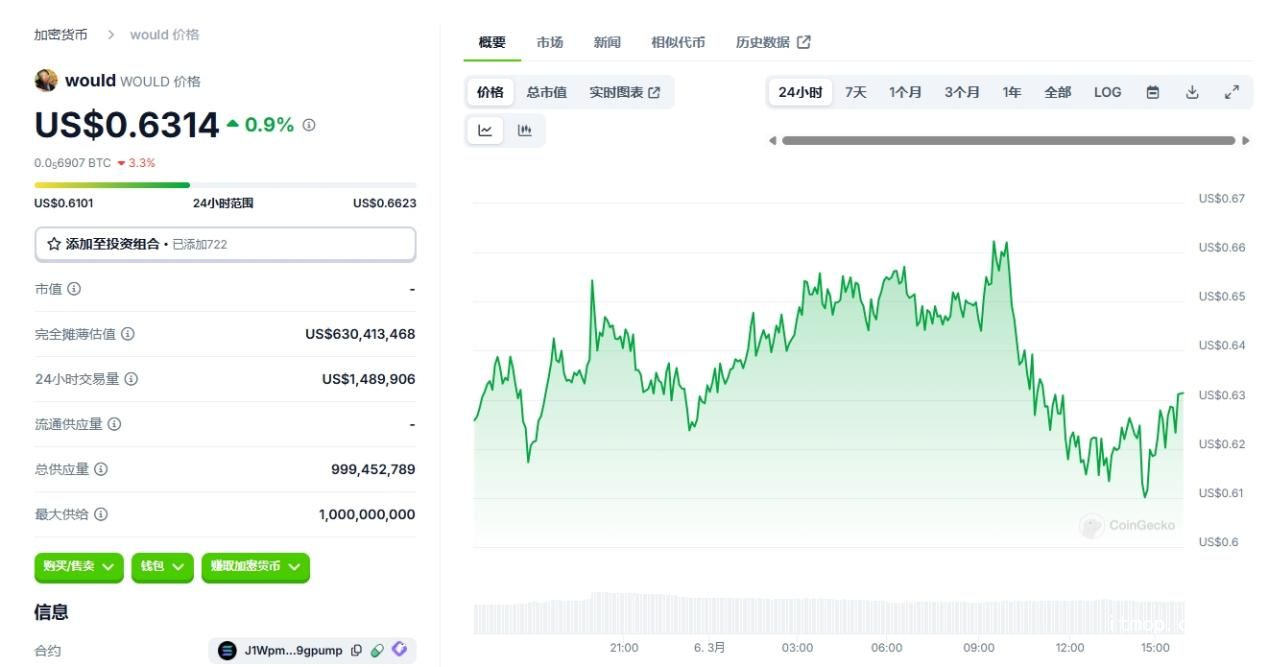The image size is (1268, 667).
Task: Click the 24小时范围 price progress bar
Action: [225, 185]
